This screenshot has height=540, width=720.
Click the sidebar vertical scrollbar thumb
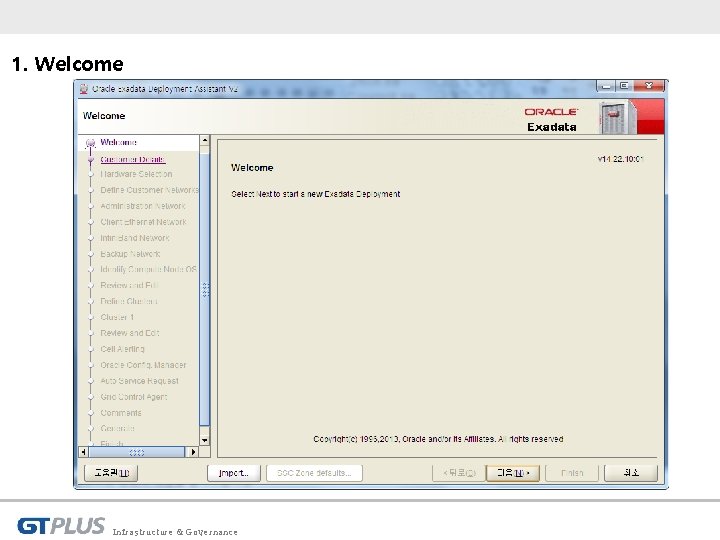[205, 289]
